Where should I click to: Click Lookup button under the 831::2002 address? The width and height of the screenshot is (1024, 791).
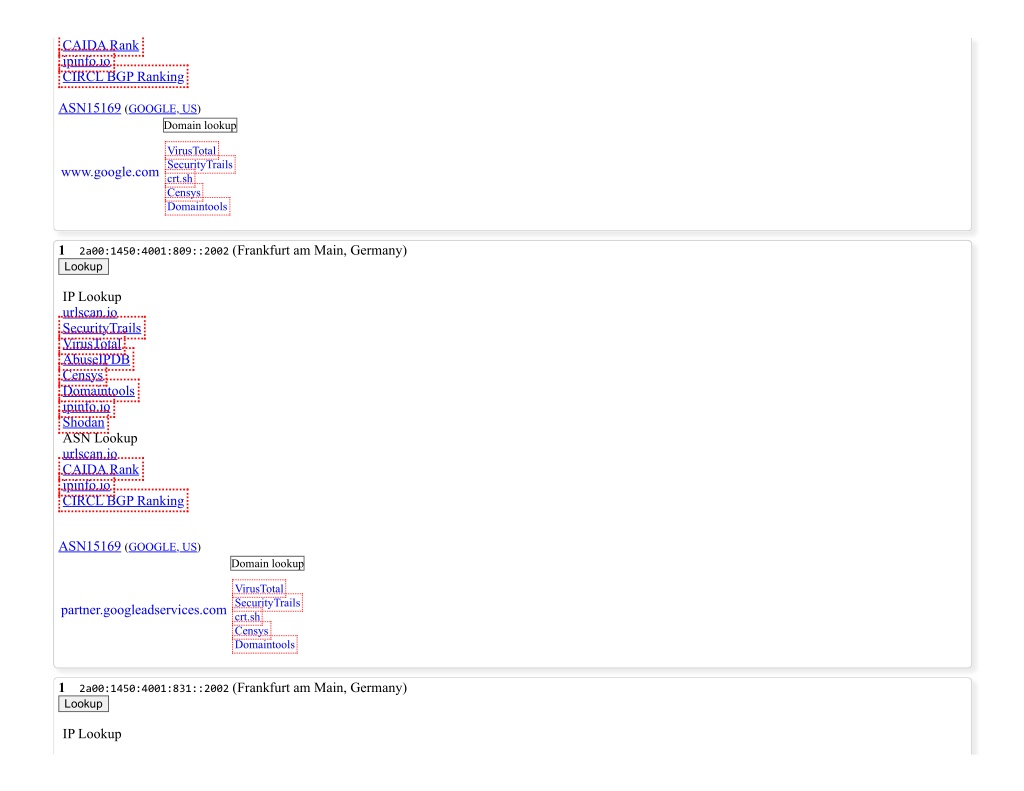pos(84,704)
